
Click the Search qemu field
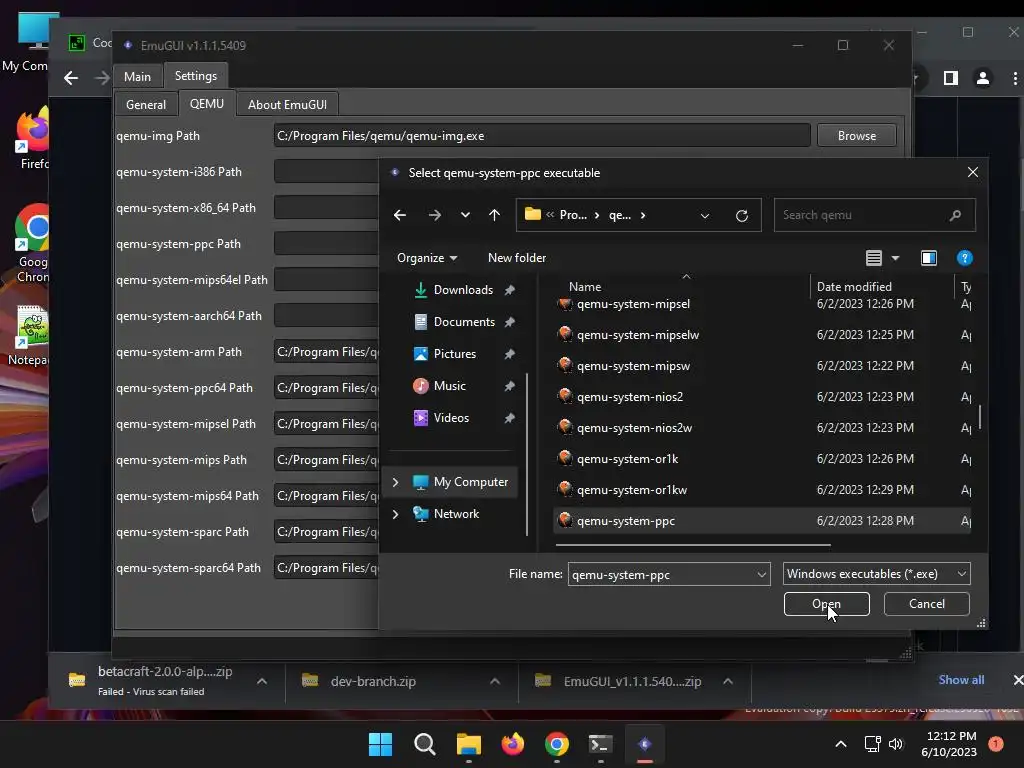[x=874, y=216]
